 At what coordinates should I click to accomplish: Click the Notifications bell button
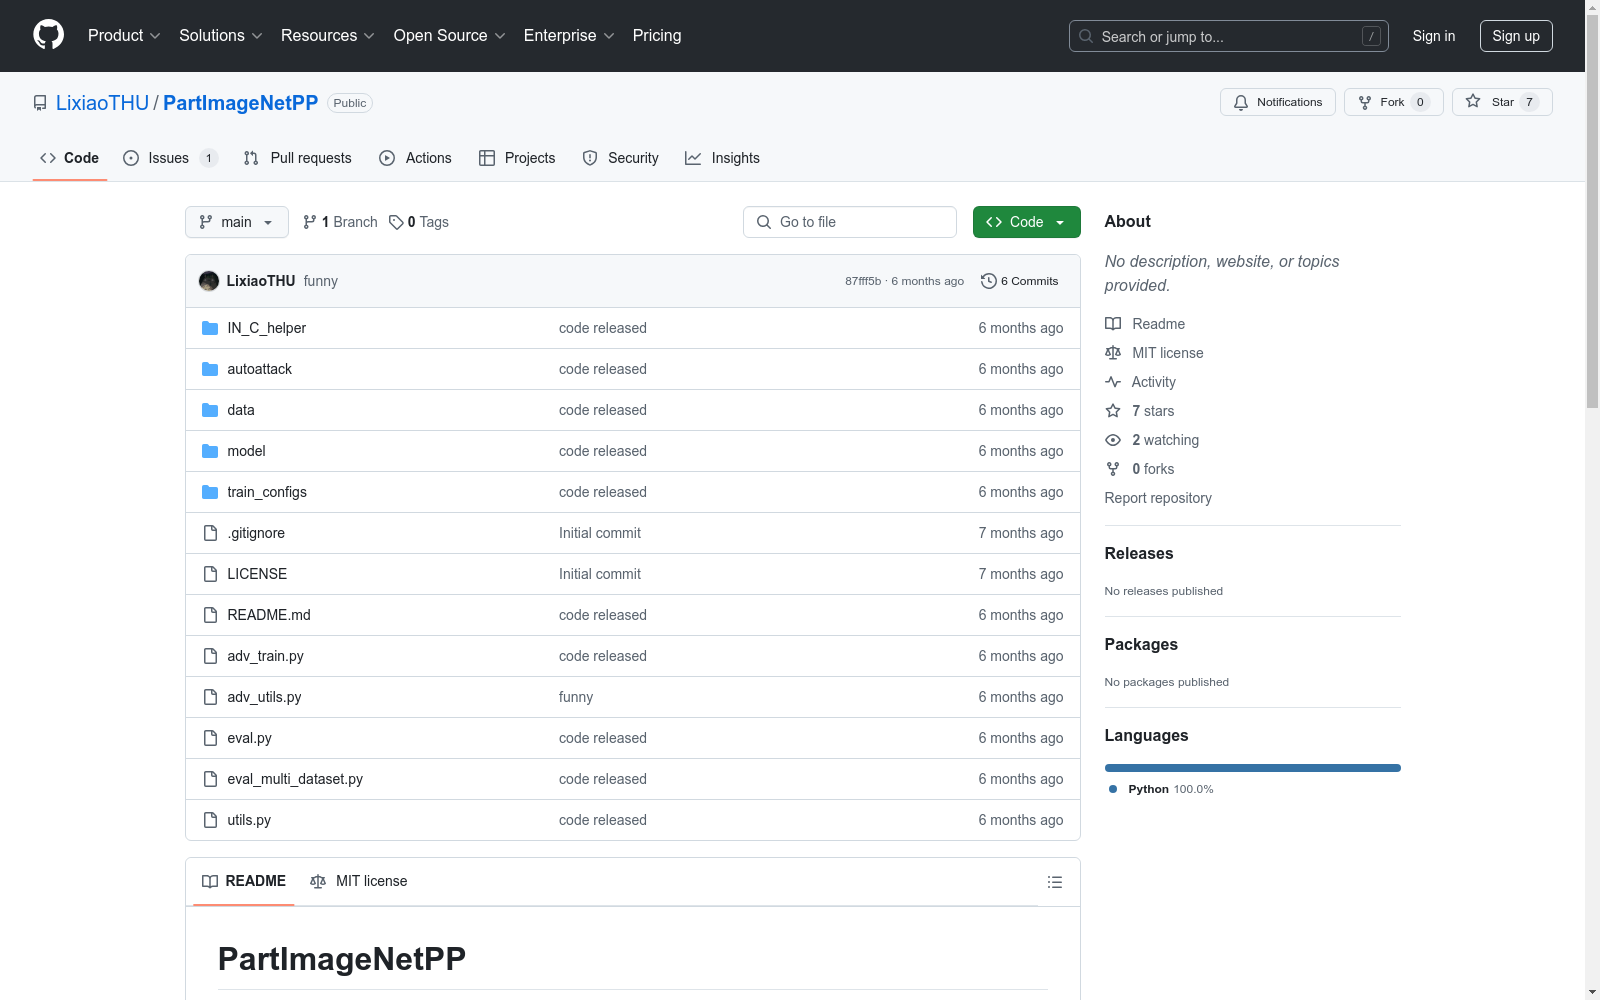tap(1277, 102)
